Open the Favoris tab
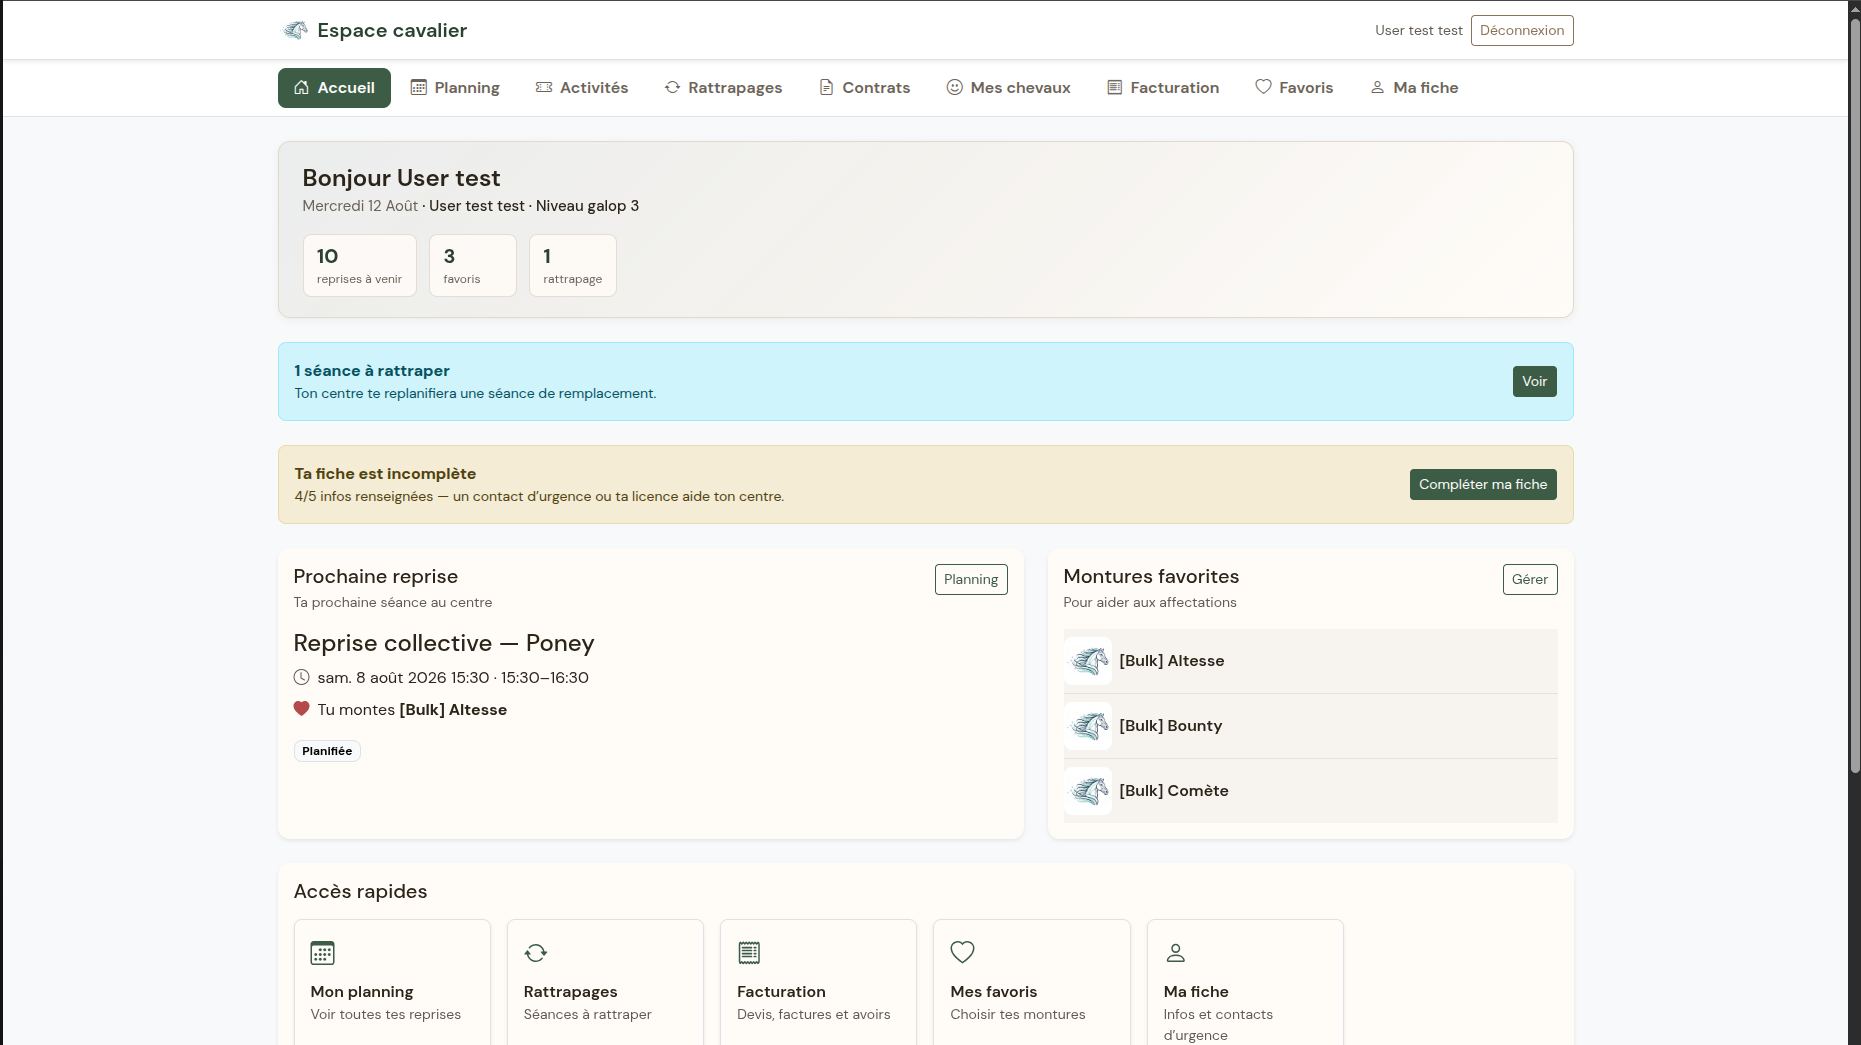The image size is (1861, 1045). [x=1294, y=88]
